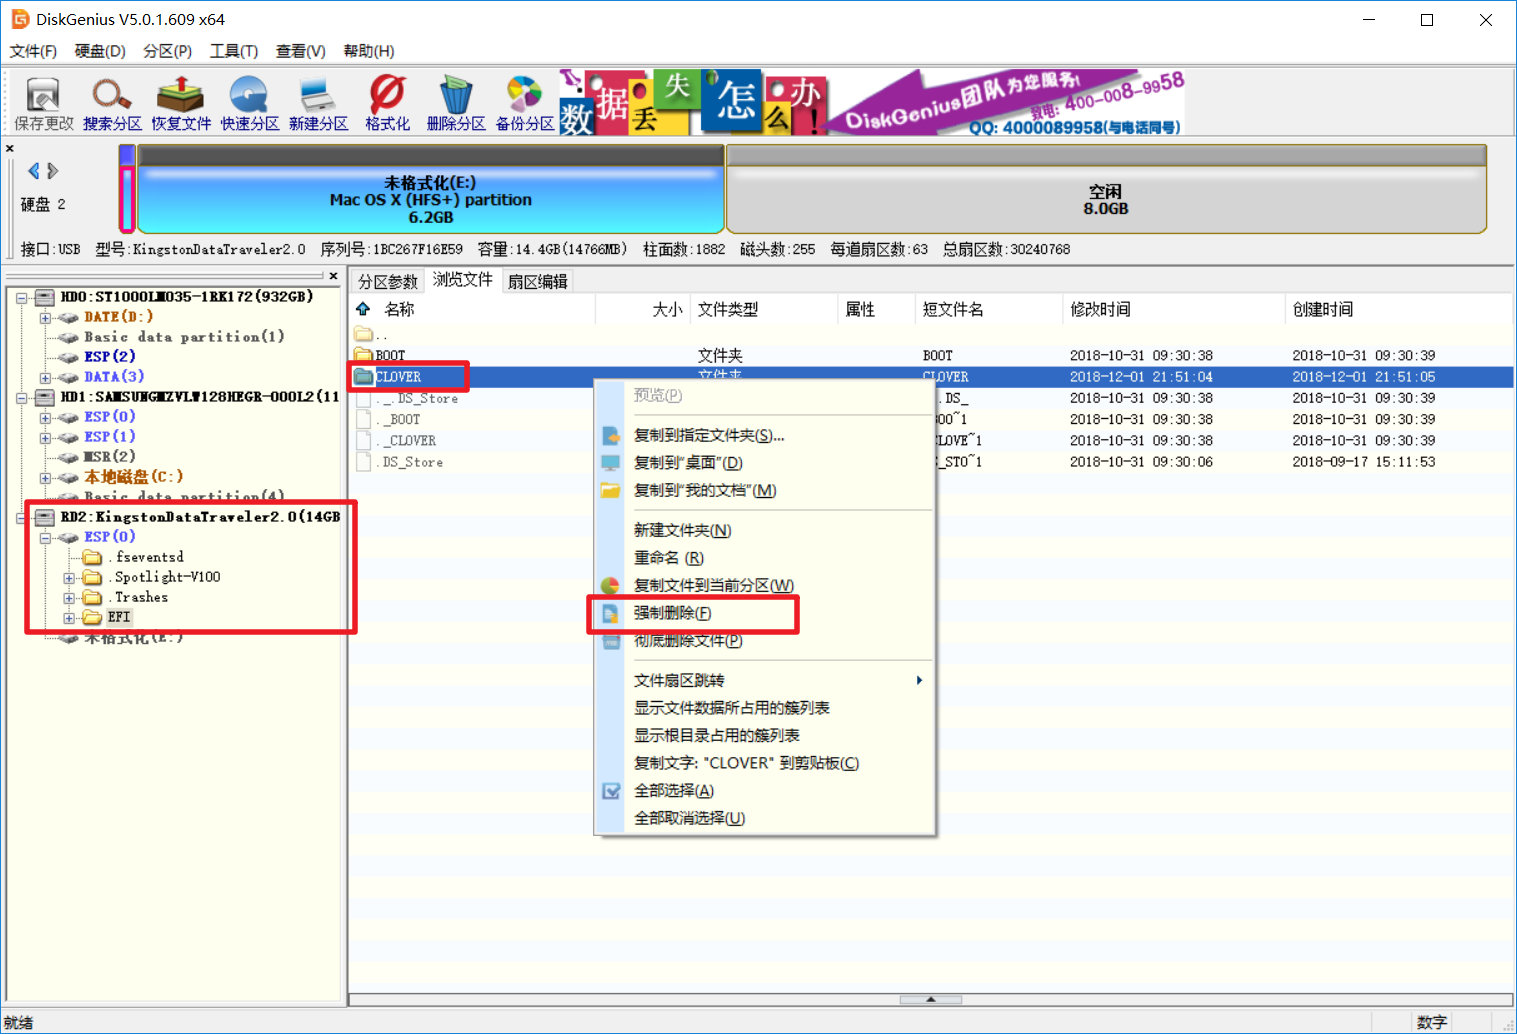The height and width of the screenshot is (1034, 1517).
Task: Go to the previous disk with left arrow
Action: (34, 171)
